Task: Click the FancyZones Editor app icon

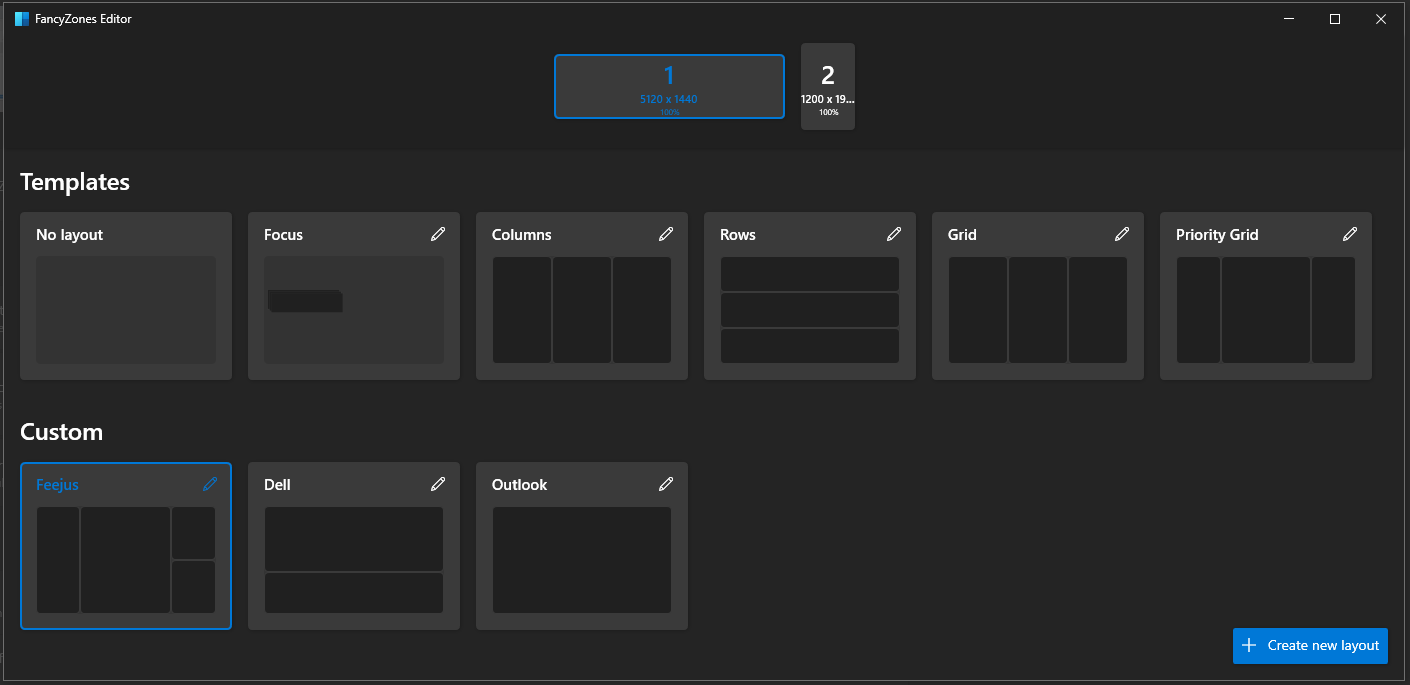Action: 22,19
